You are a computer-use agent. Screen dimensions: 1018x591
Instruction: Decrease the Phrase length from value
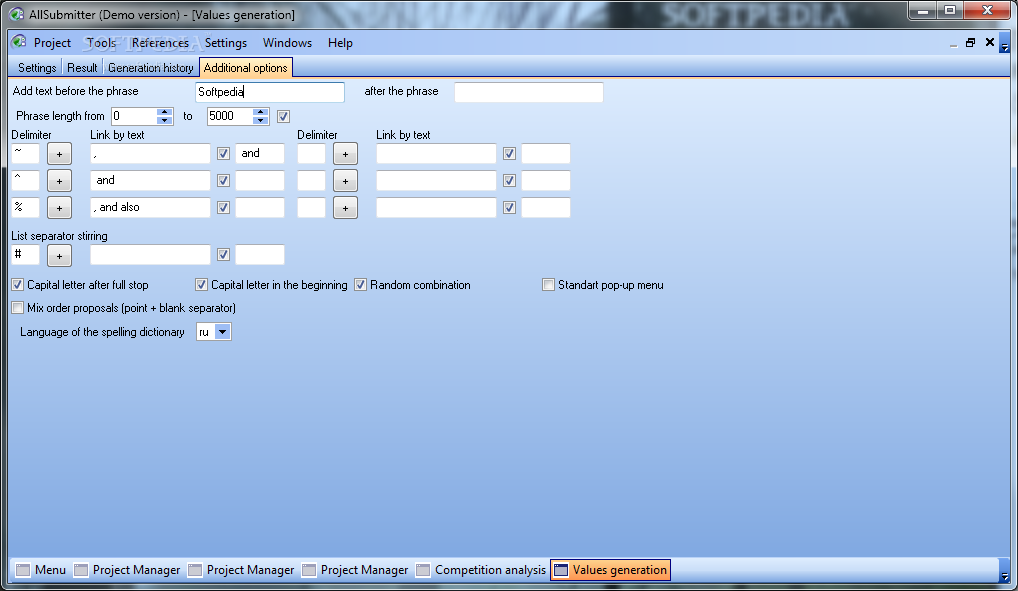pyautogui.click(x=165, y=121)
